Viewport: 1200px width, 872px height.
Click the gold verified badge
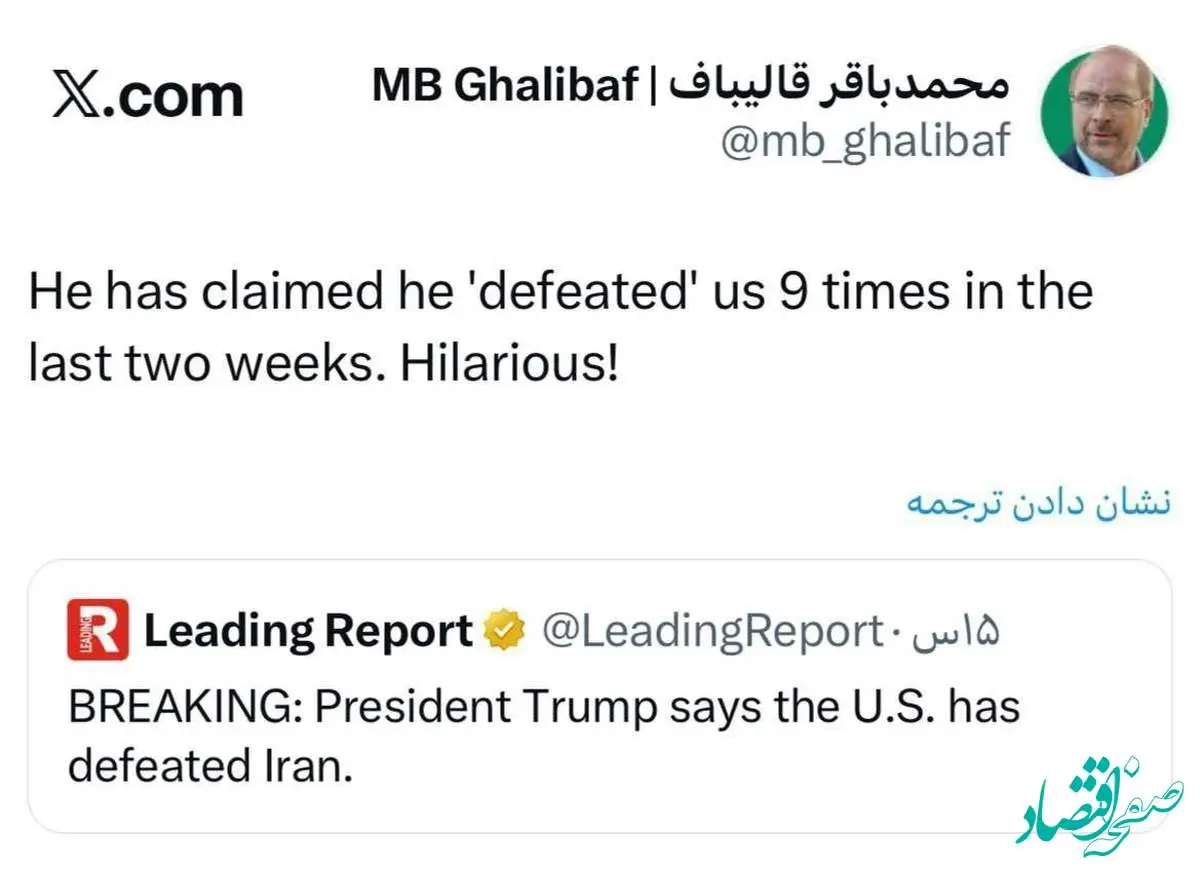coord(505,631)
